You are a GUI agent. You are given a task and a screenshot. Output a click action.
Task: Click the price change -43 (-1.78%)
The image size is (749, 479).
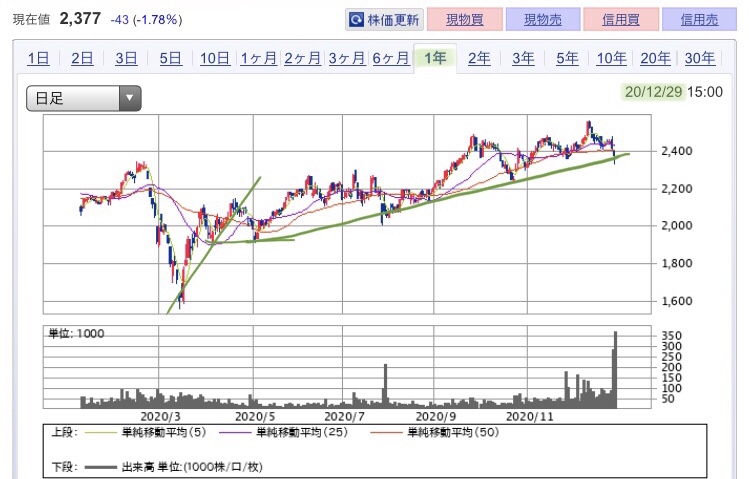[146, 20]
